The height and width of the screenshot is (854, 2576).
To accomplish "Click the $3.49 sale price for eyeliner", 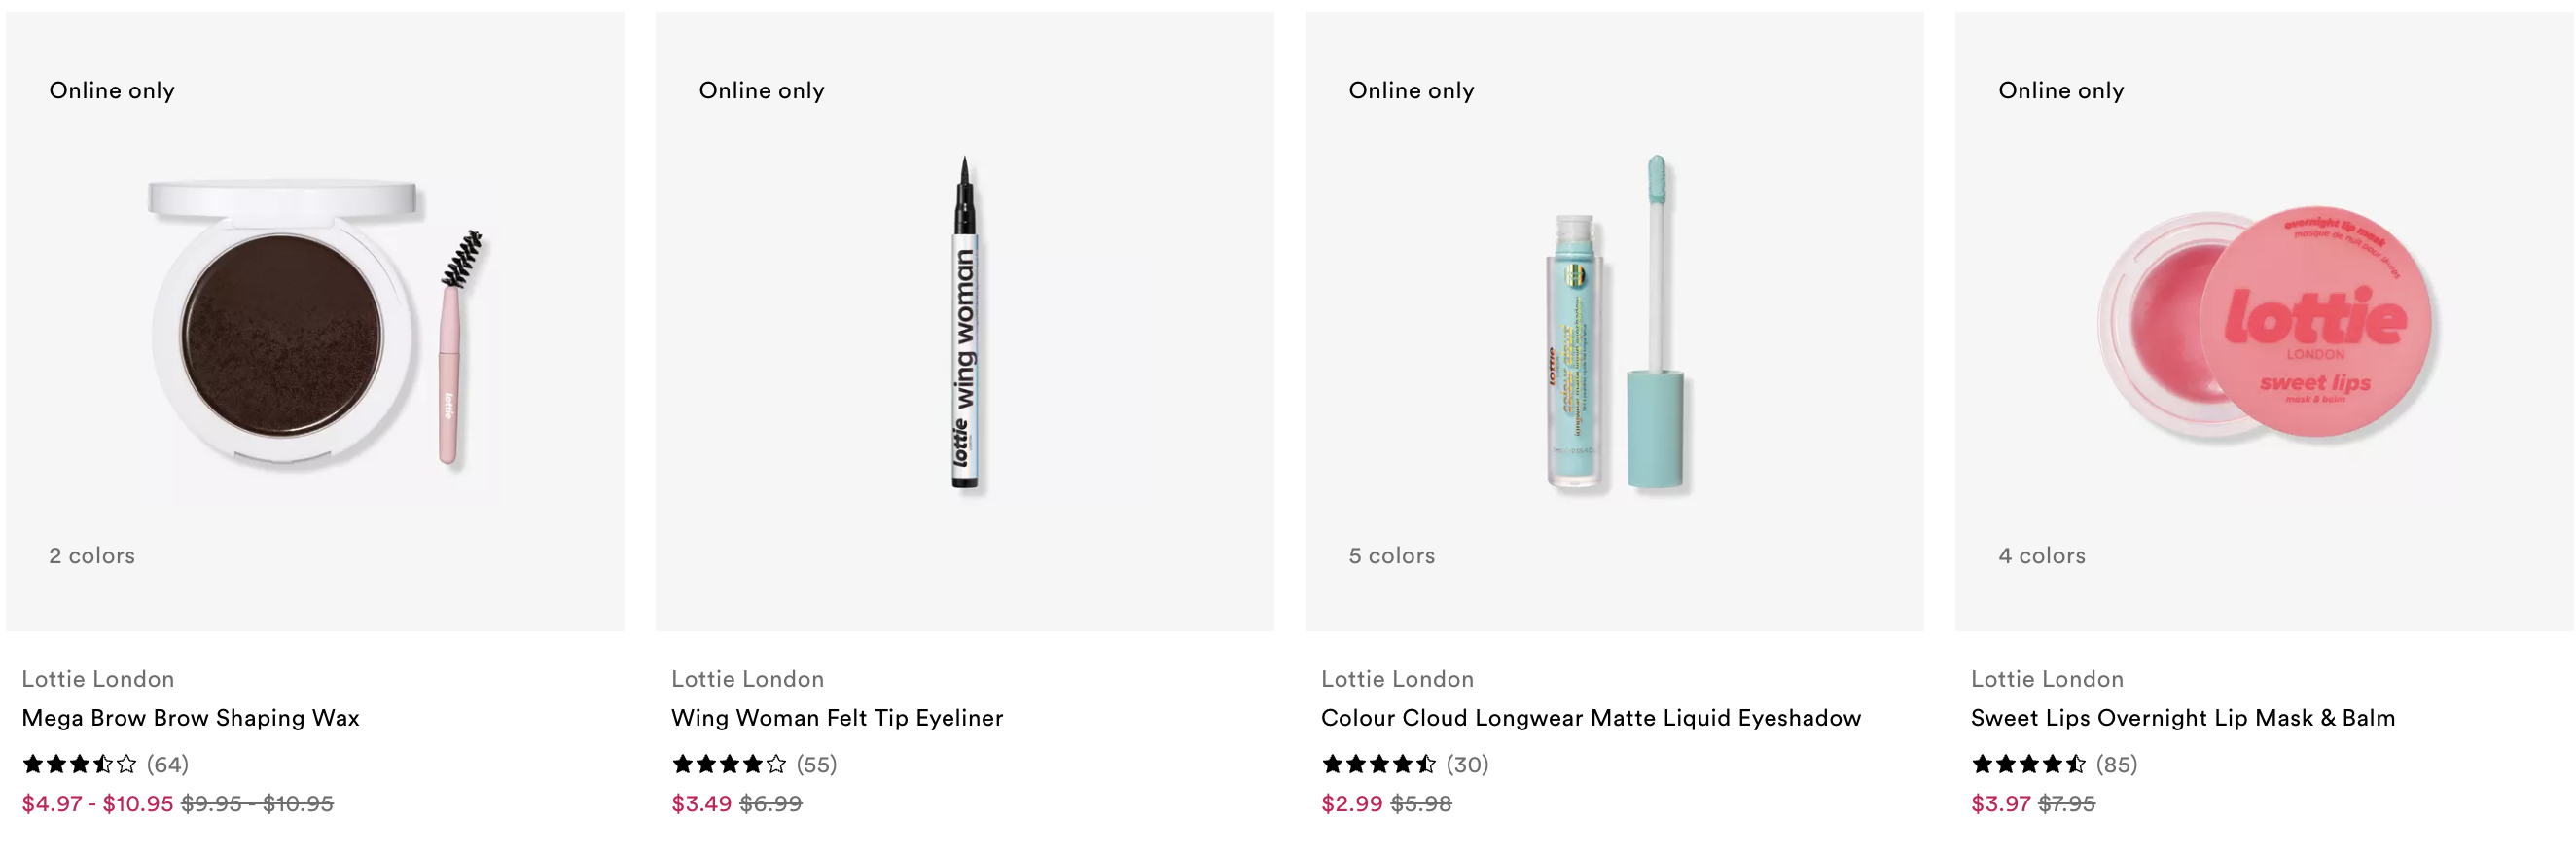I will click(x=701, y=804).
